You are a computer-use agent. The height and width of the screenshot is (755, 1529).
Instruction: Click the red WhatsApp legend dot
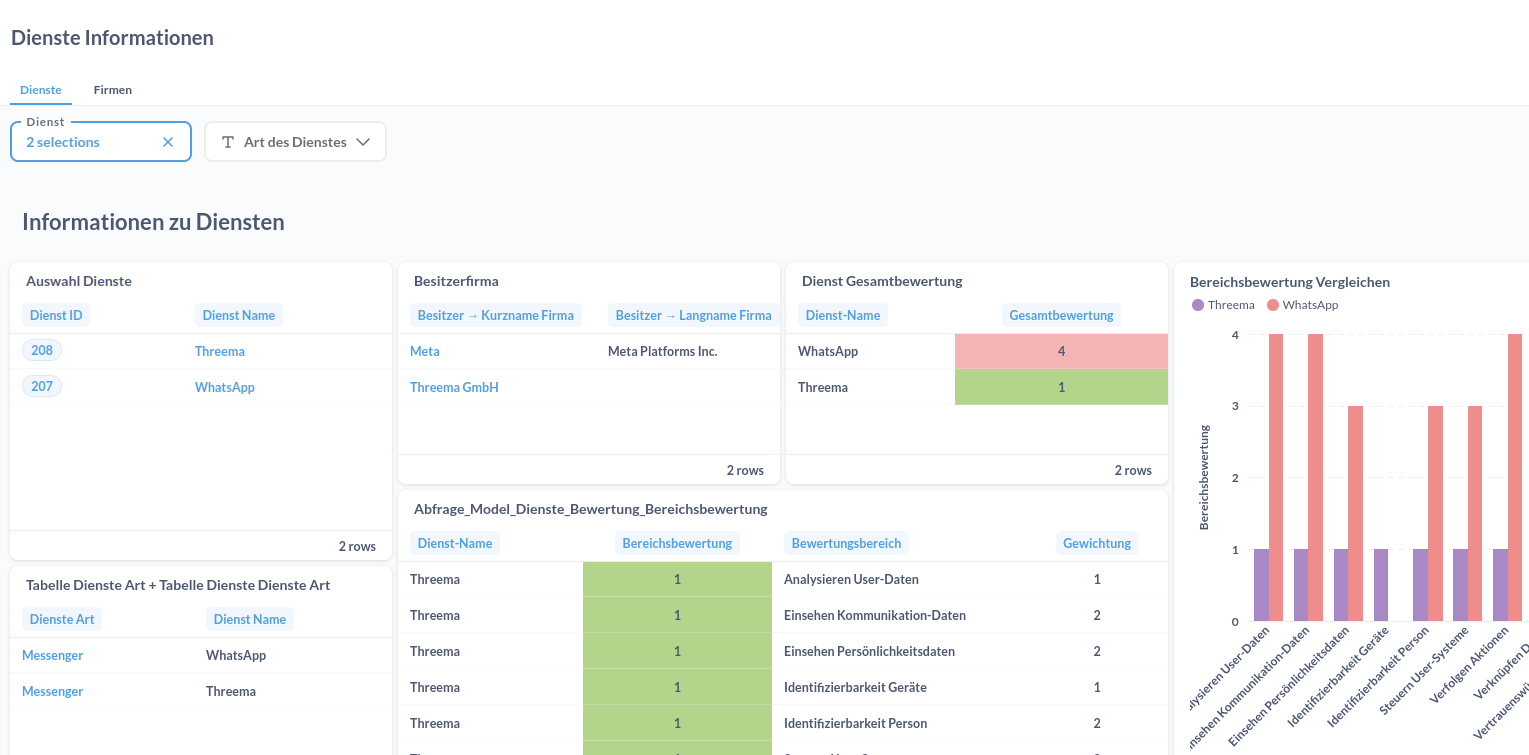click(1273, 305)
